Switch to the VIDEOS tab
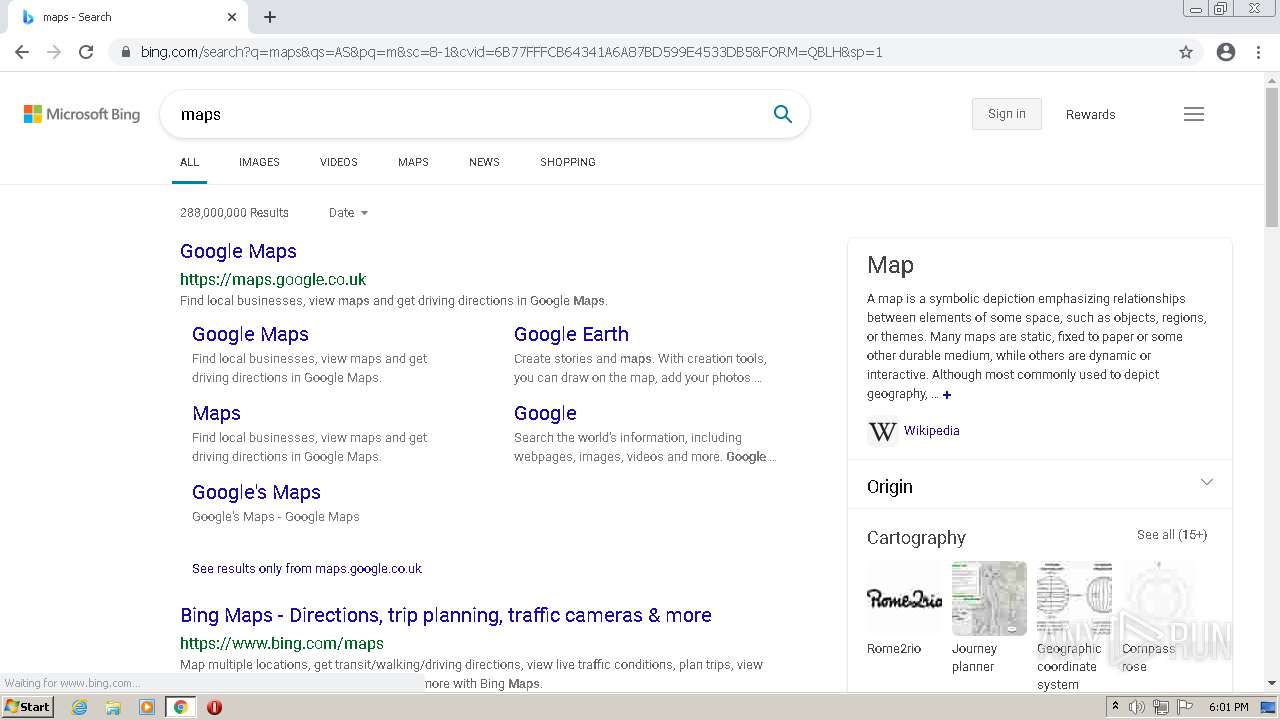 [x=339, y=162]
